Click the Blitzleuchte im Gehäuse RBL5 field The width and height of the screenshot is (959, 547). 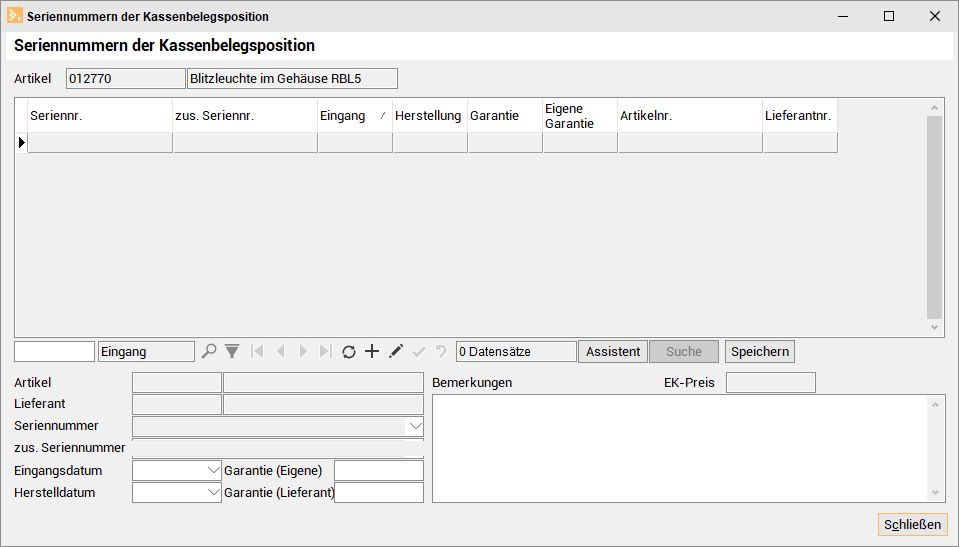pos(292,78)
